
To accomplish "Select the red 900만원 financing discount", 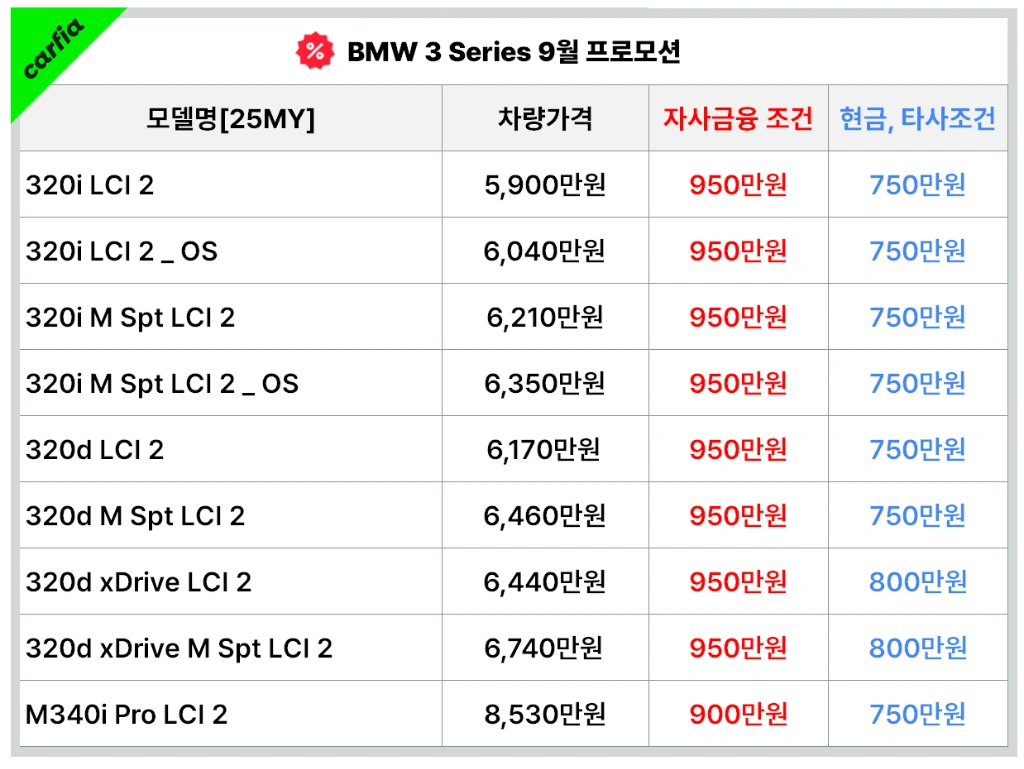I will click(738, 714).
